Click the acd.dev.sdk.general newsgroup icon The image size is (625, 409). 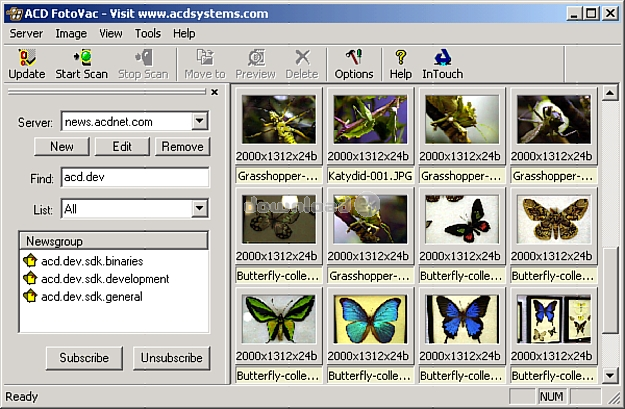[x=30, y=296]
